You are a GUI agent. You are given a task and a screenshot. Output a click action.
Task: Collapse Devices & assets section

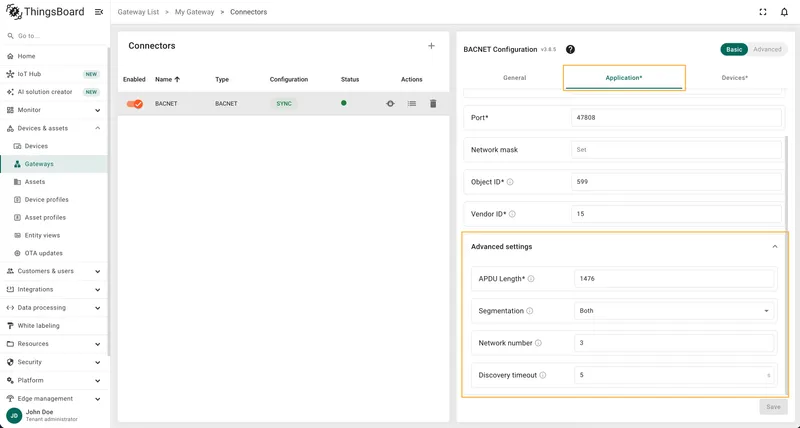(x=54, y=128)
